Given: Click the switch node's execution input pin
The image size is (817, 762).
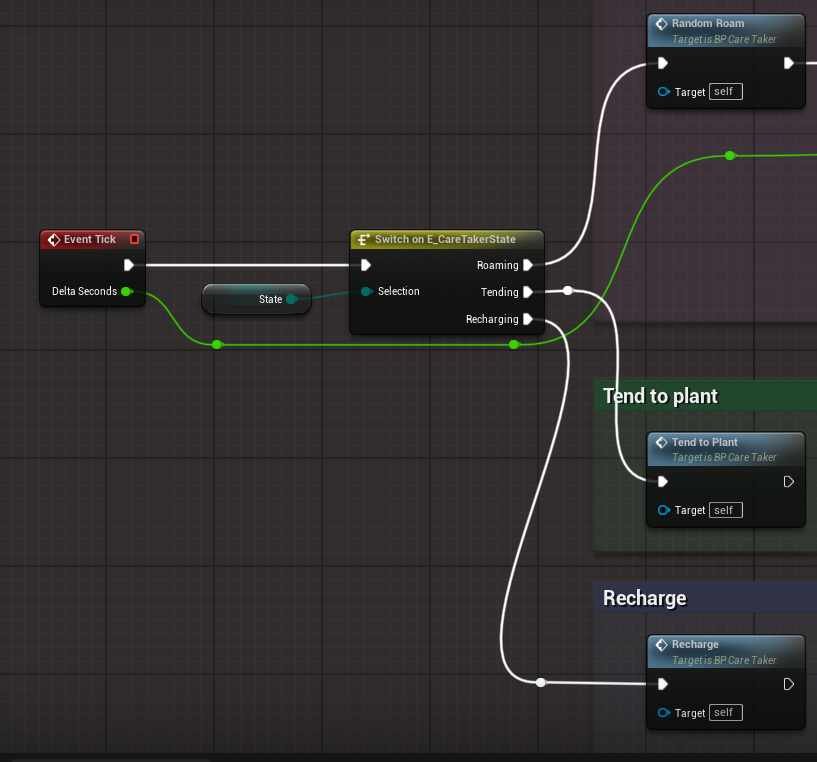Looking at the screenshot, I should pos(366,265).
